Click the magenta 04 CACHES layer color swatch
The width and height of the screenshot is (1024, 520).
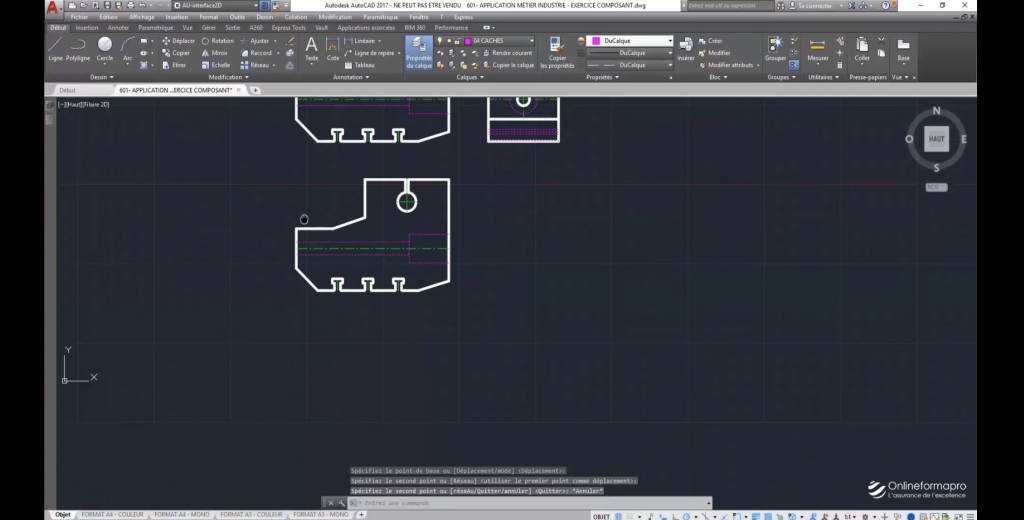pyautogui.click(x=468, y=41)
